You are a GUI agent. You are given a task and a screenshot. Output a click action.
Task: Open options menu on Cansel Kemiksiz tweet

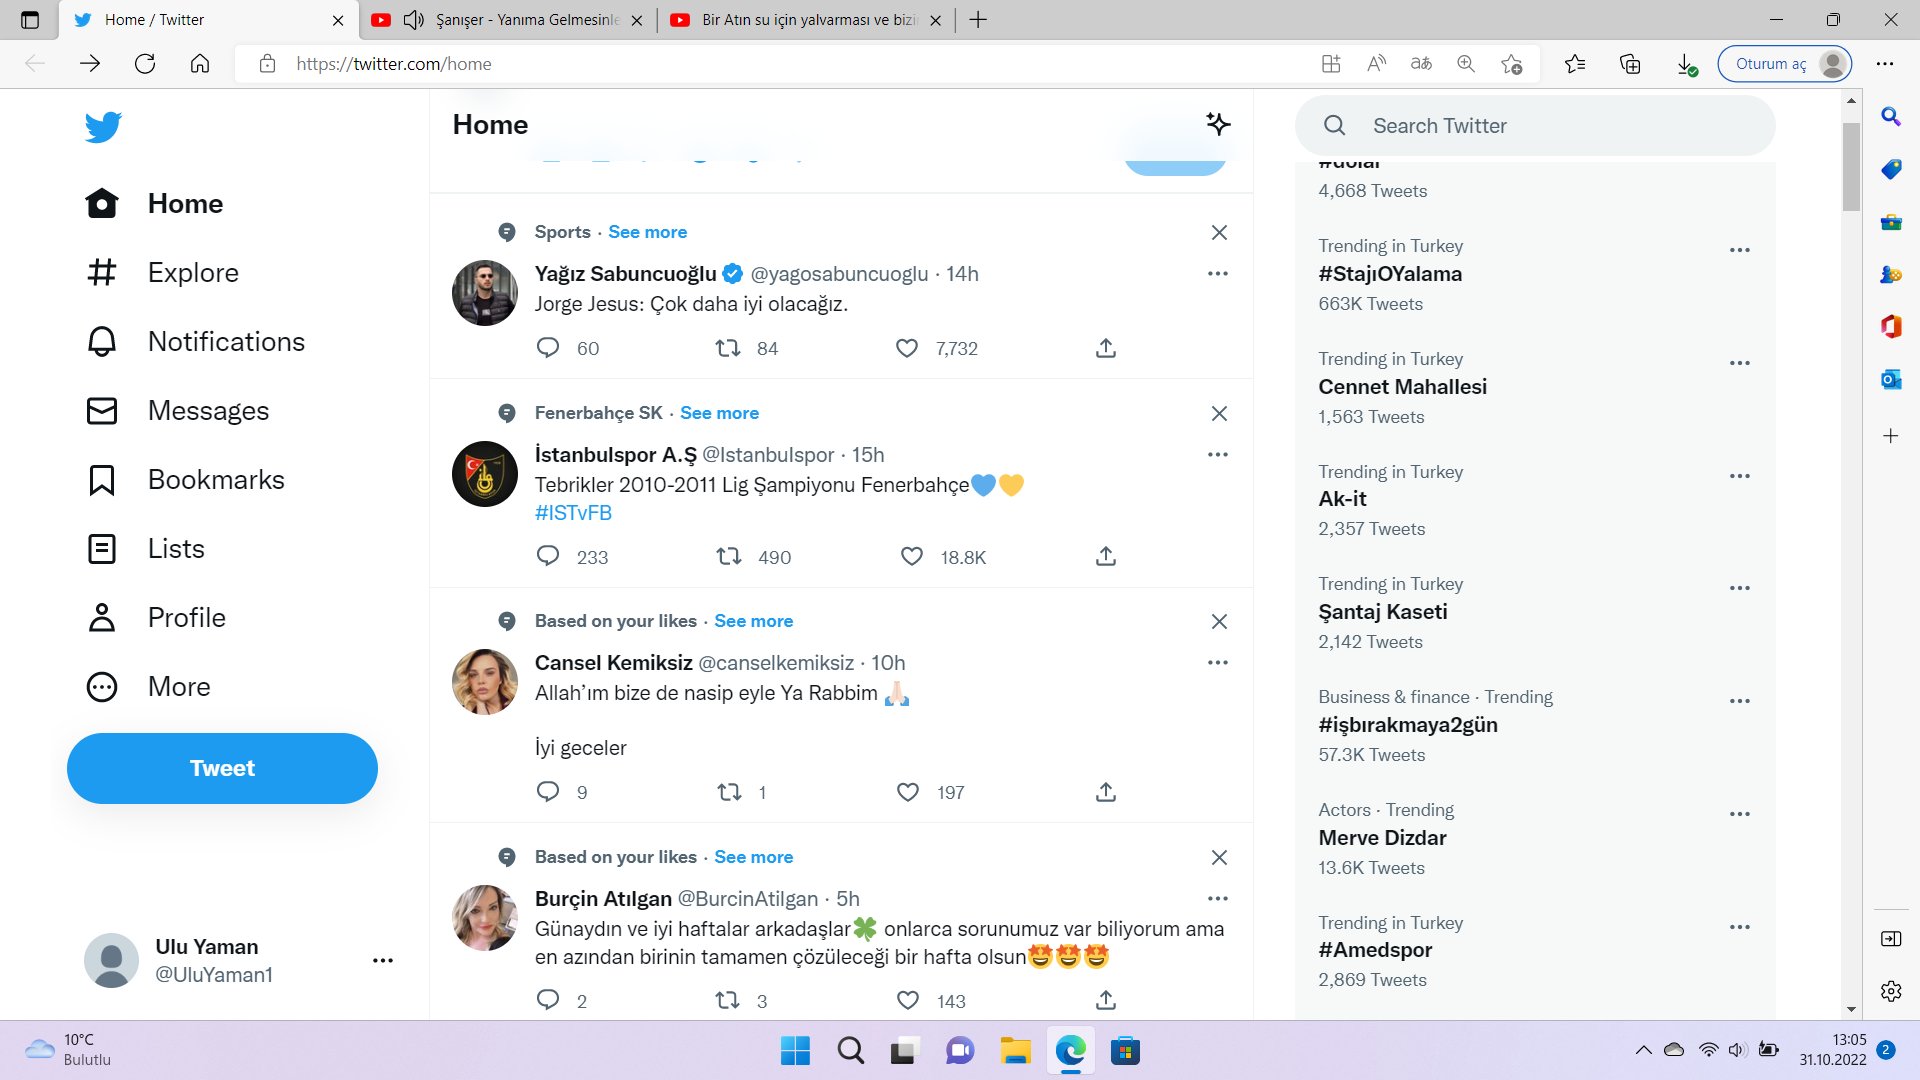pyautogui.click(x=1217, y=663)
